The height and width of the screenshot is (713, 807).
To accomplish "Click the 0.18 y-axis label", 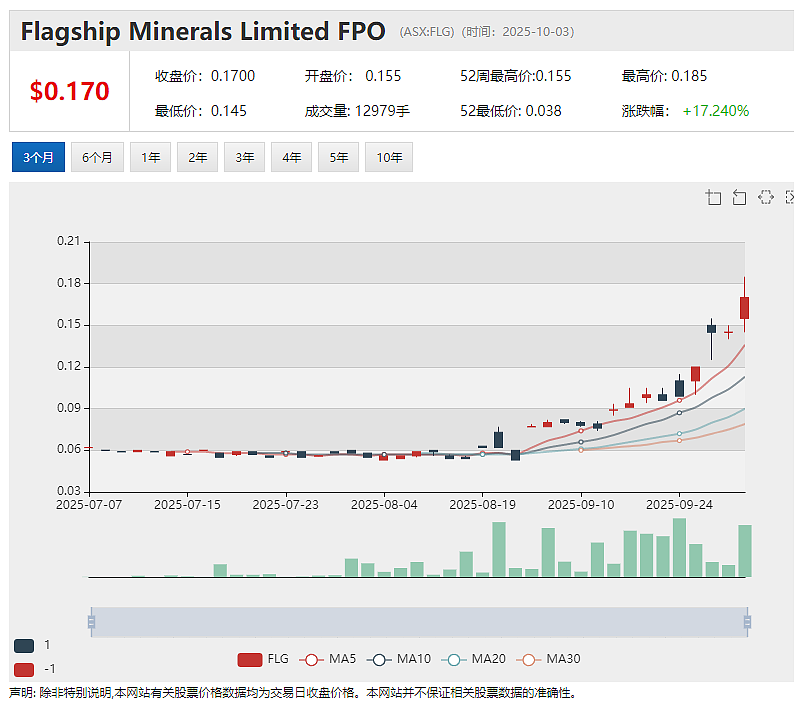I will (x=68, y=283).
